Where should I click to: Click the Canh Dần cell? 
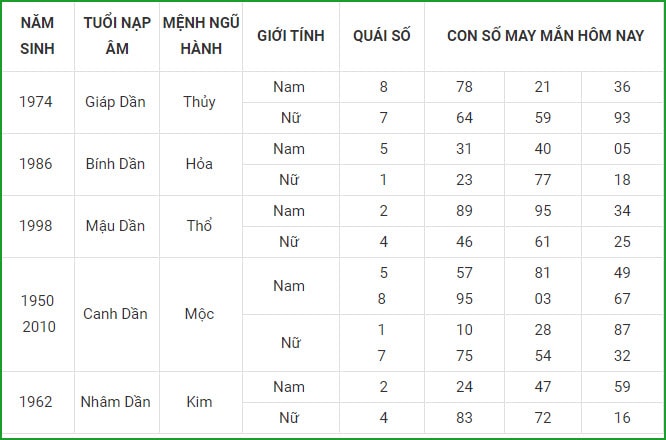pos(117,314)
